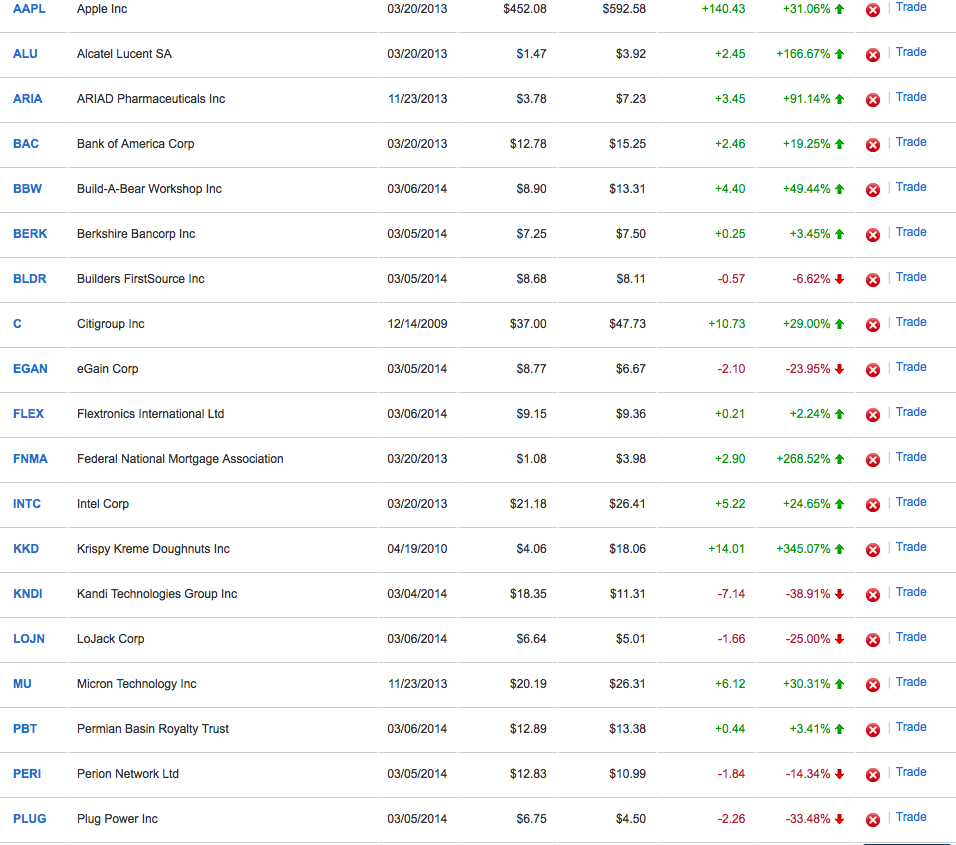Screen dimensions: 956x845
Task: Open the FNMA ticker link
Action: (x=30, y=459)
